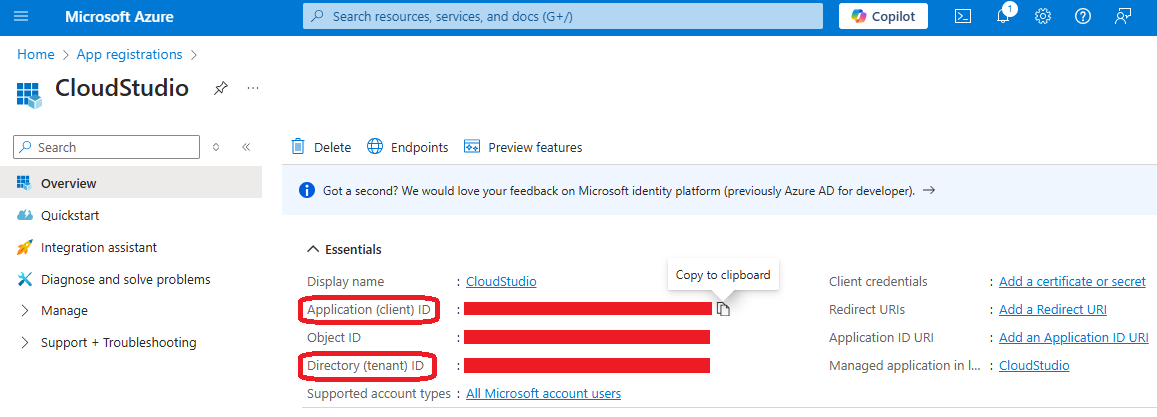The height and width of the screenshot is (417, 1157).
Task: Click the Delete toolbar button
Action: click(321, 147)
